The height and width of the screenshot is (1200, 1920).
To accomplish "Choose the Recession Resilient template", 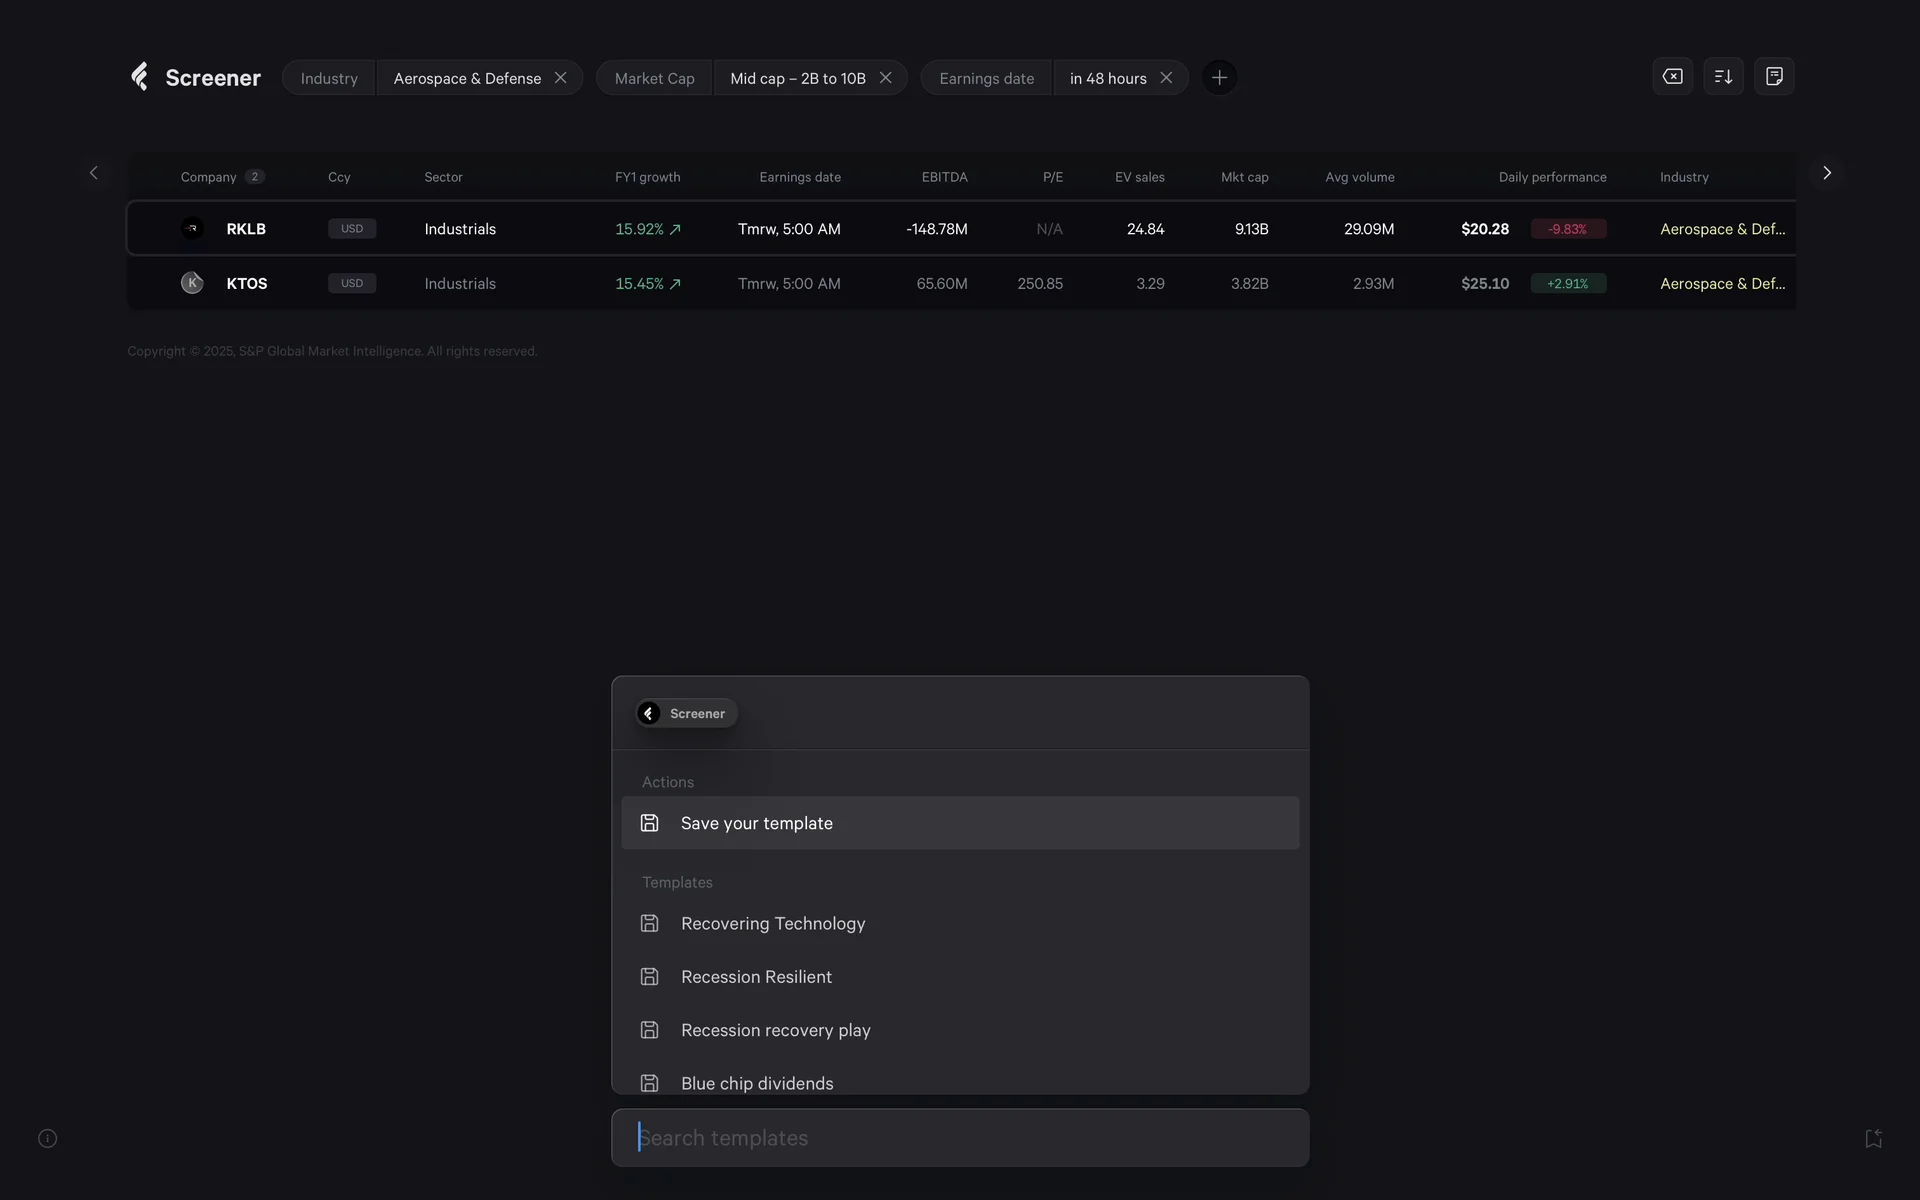I will click(756, 977).
